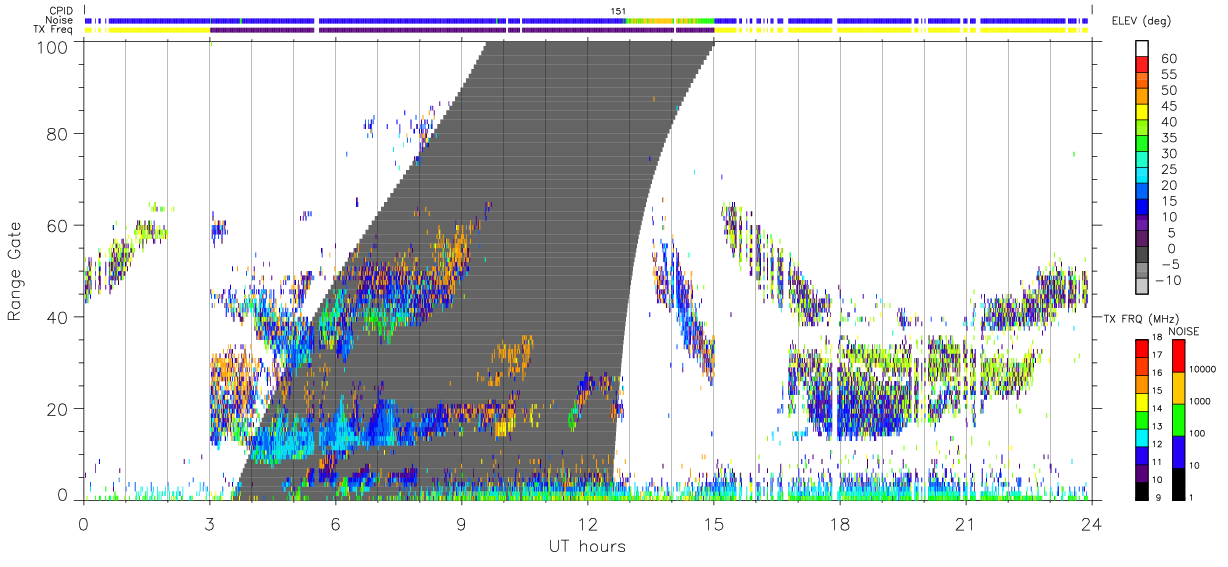Click the '1' label on noise scale
The width and height of the screenshot is (1228, 567).
click(x=1191, y=497)
